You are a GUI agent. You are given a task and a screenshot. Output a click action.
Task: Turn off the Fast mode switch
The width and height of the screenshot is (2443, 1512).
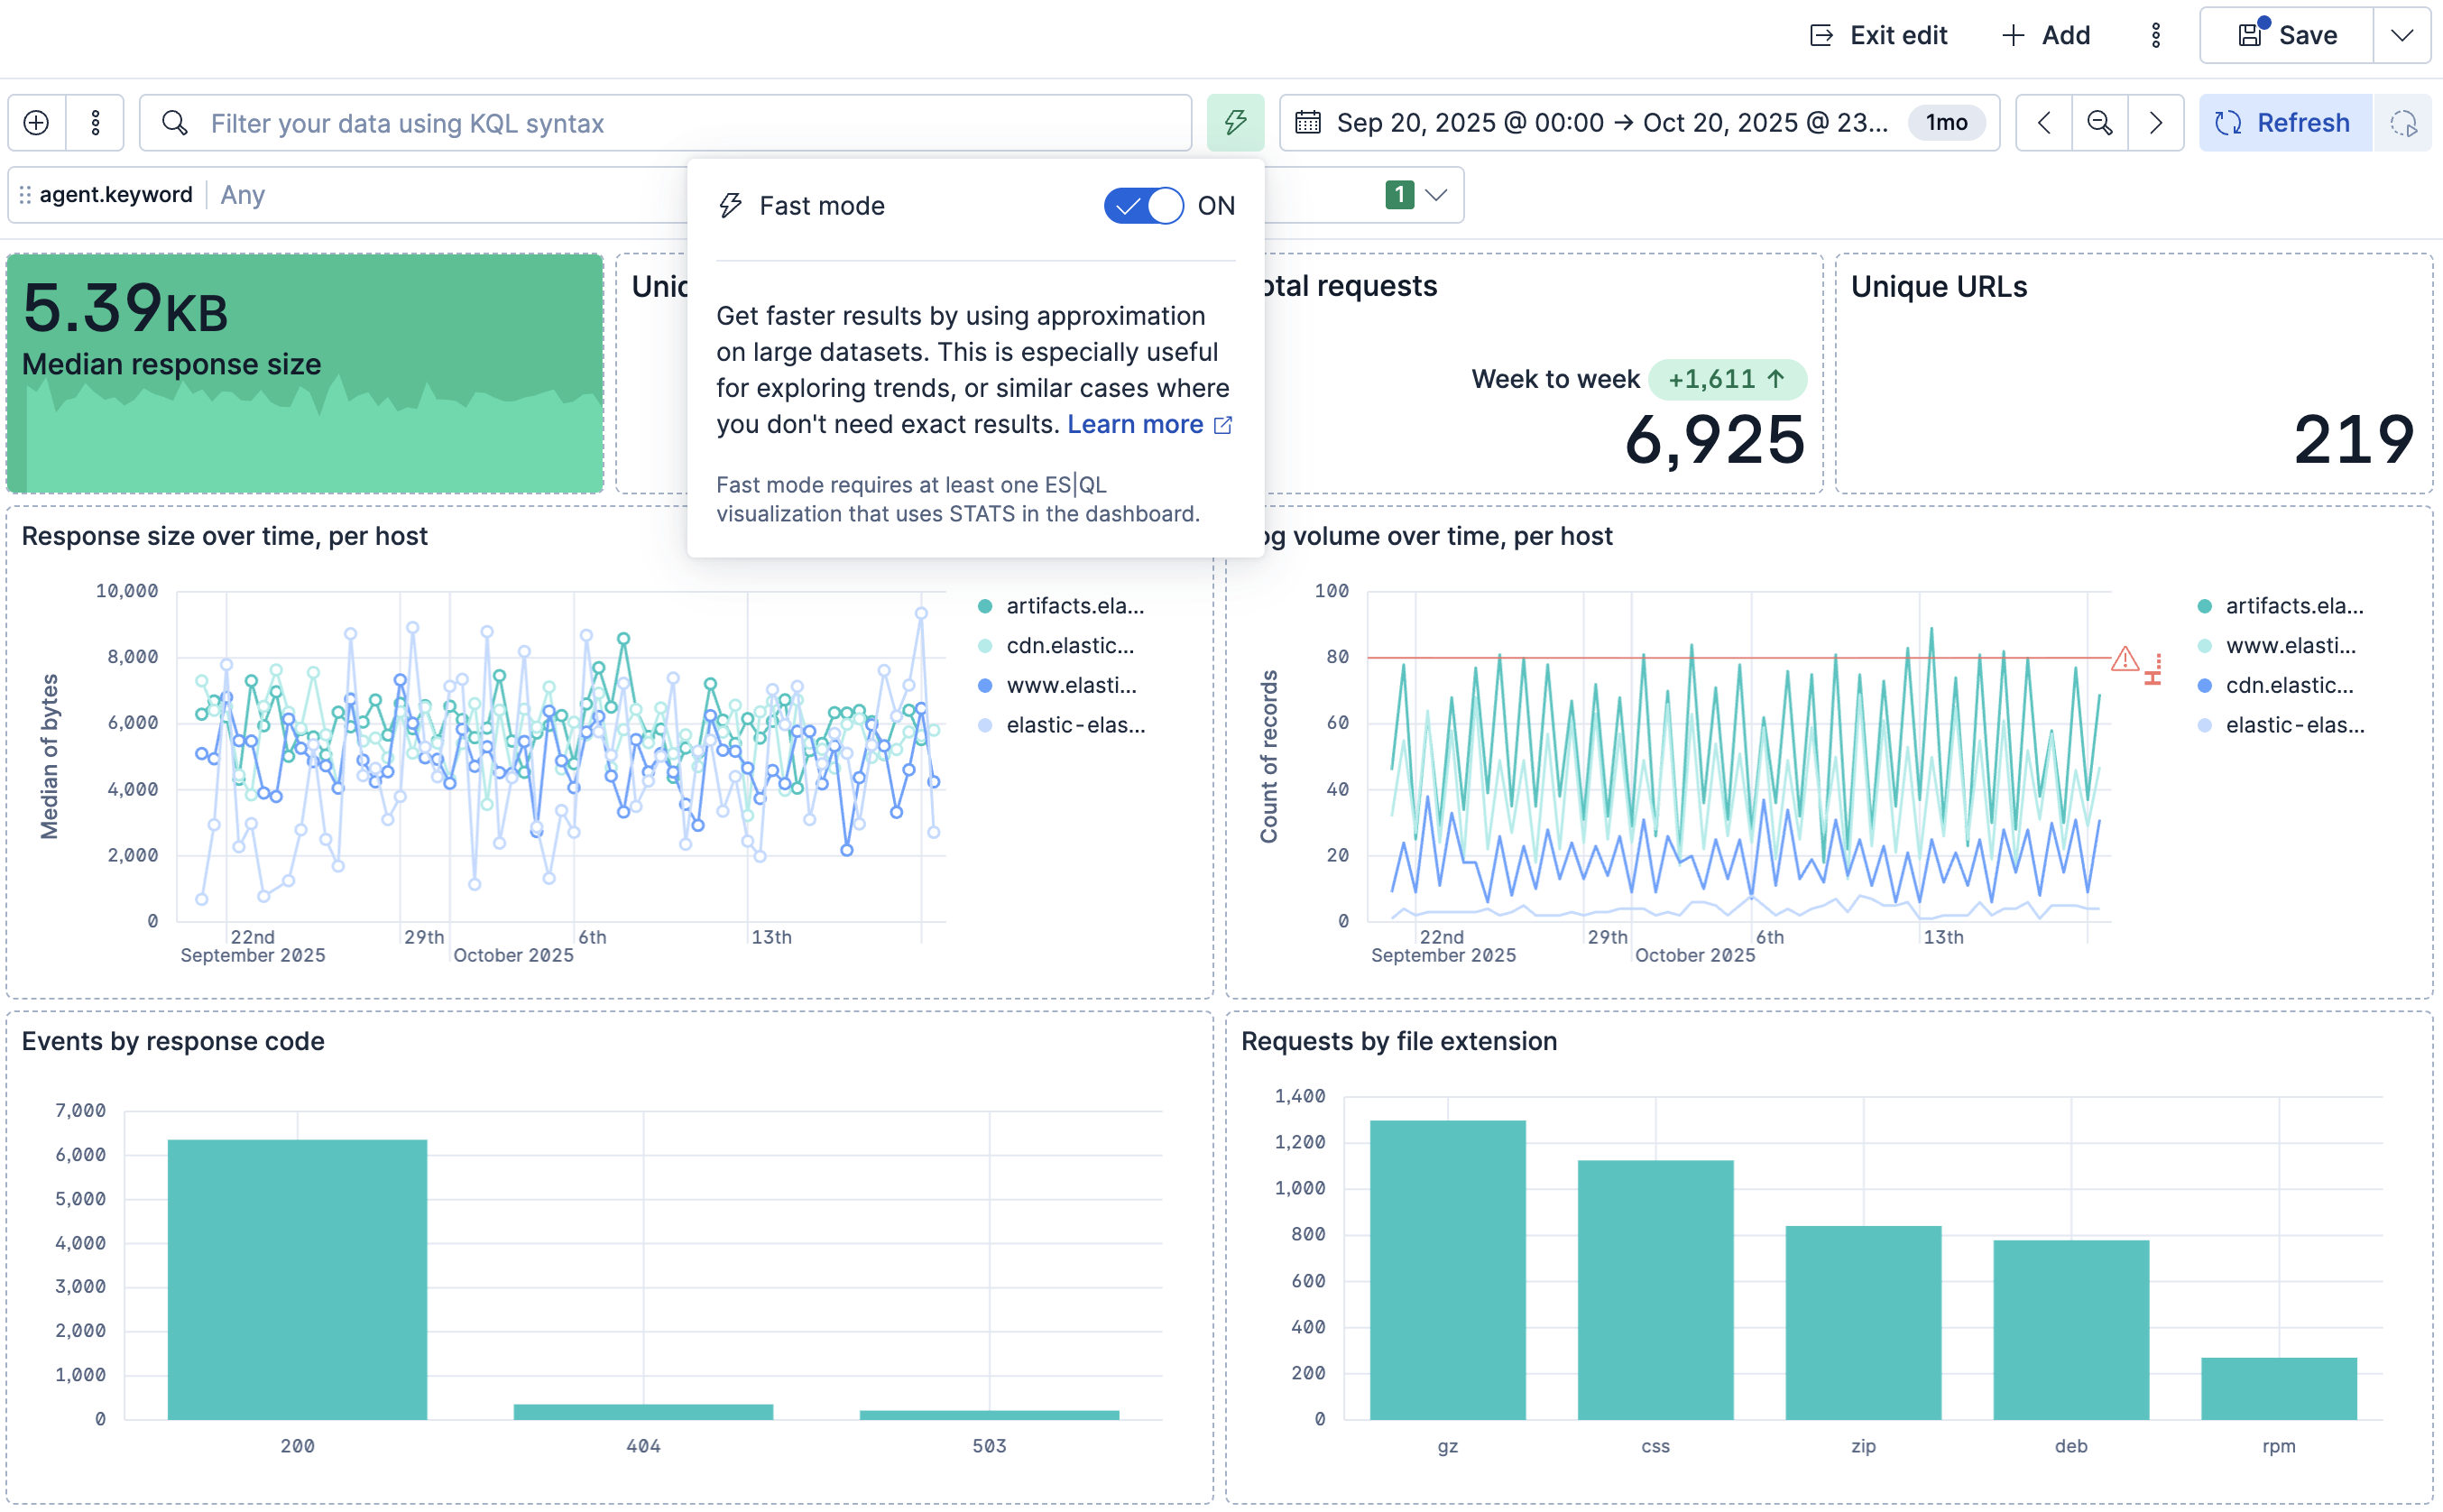[1143, 206]
